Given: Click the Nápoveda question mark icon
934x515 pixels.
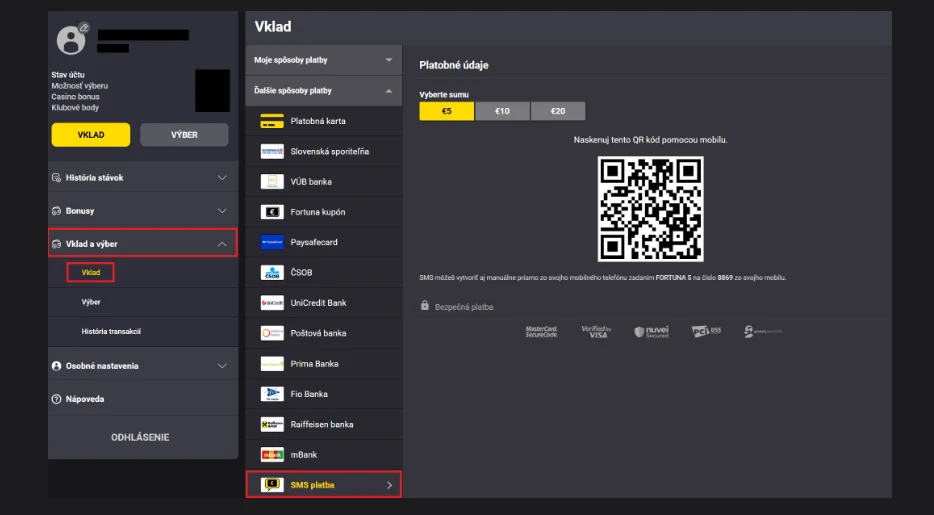Looking at the screenshot, I should coord(57,399).
